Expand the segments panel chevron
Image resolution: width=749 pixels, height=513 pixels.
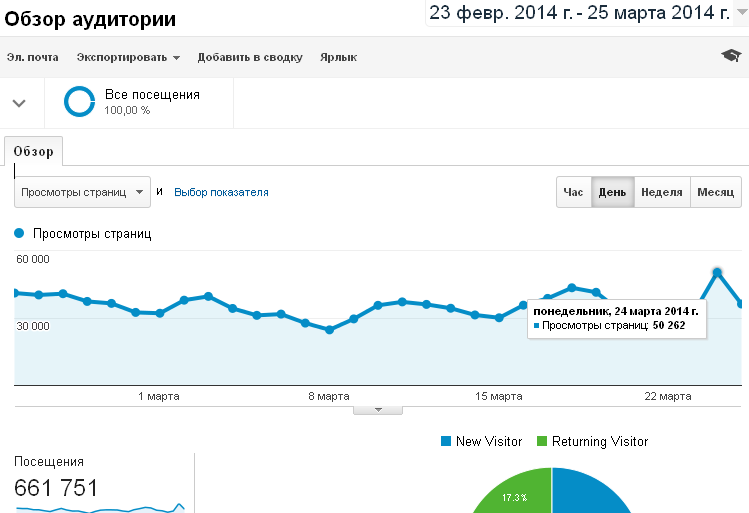coord(19,103)
